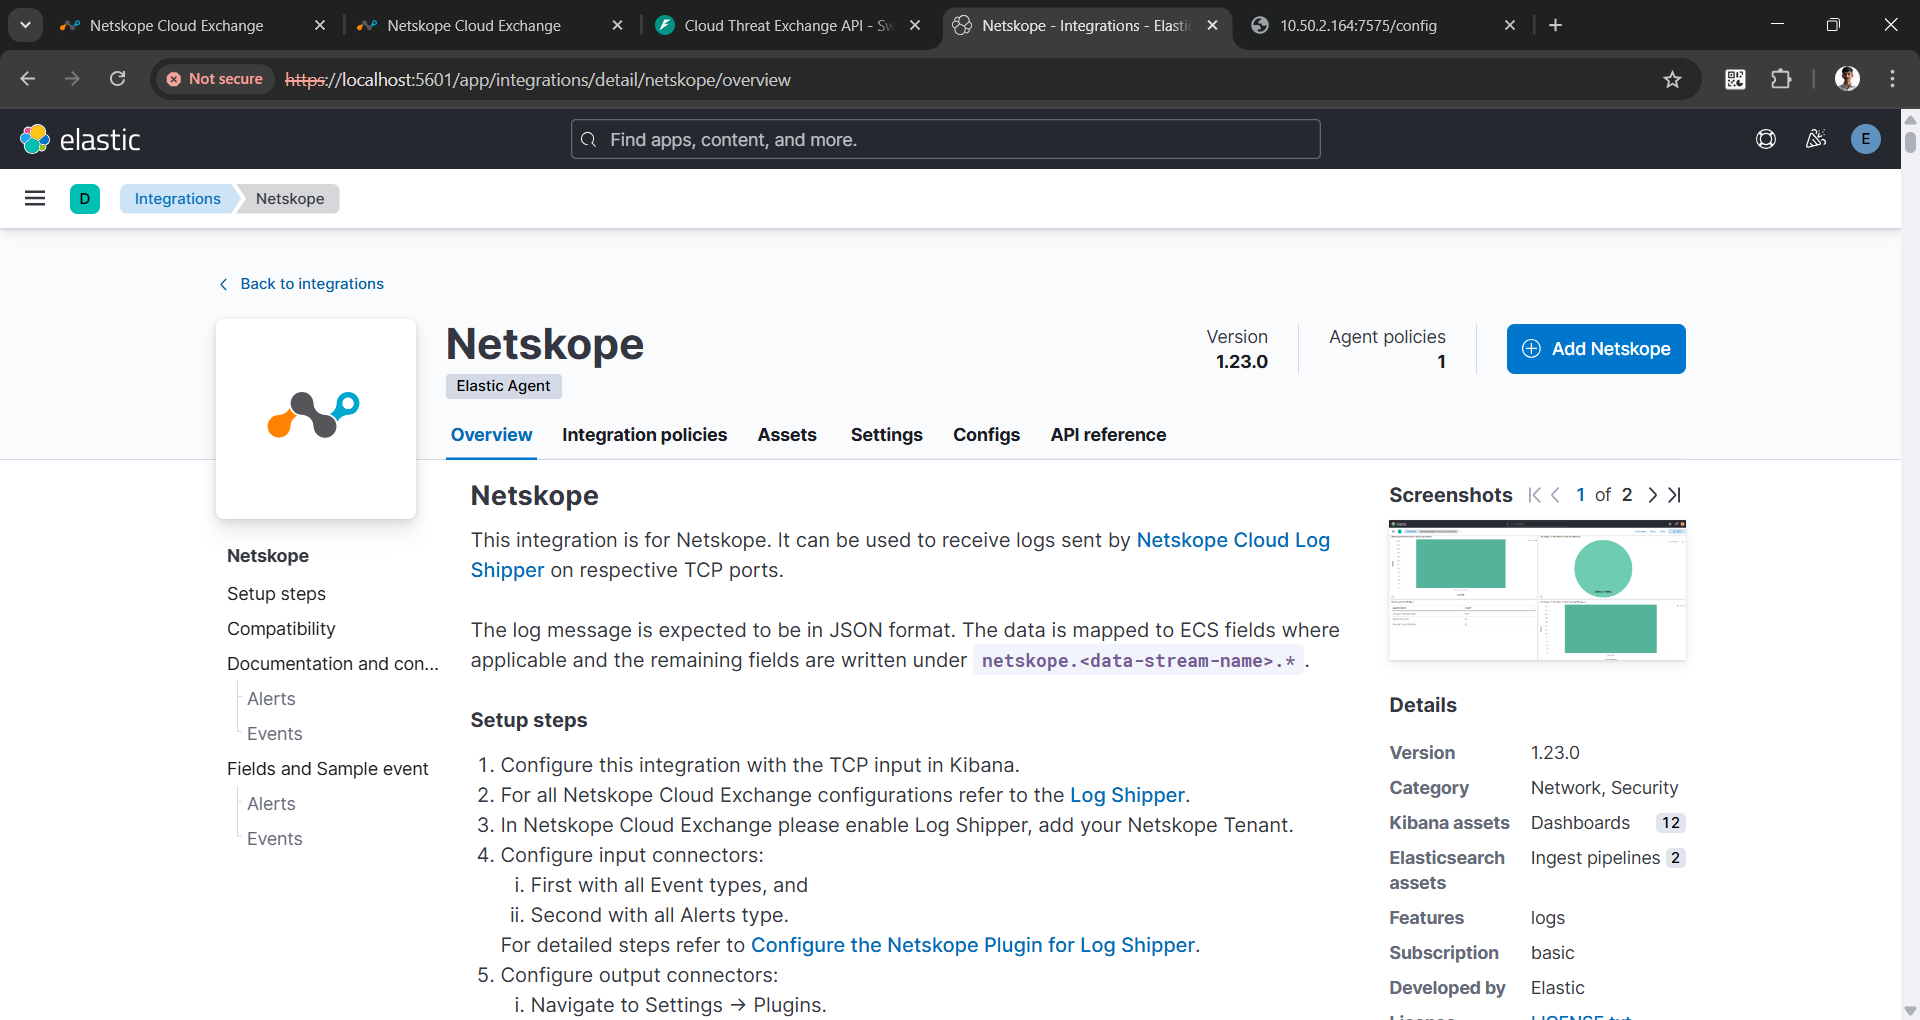This screenshot has height=1020, width=1920.
Task: Expand the browser tab search dropdown
Action: coord(25,25)
